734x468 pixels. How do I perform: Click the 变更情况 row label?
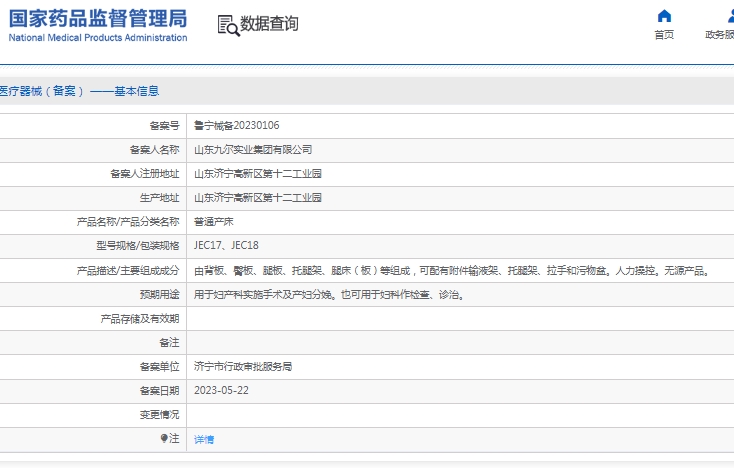160,415
